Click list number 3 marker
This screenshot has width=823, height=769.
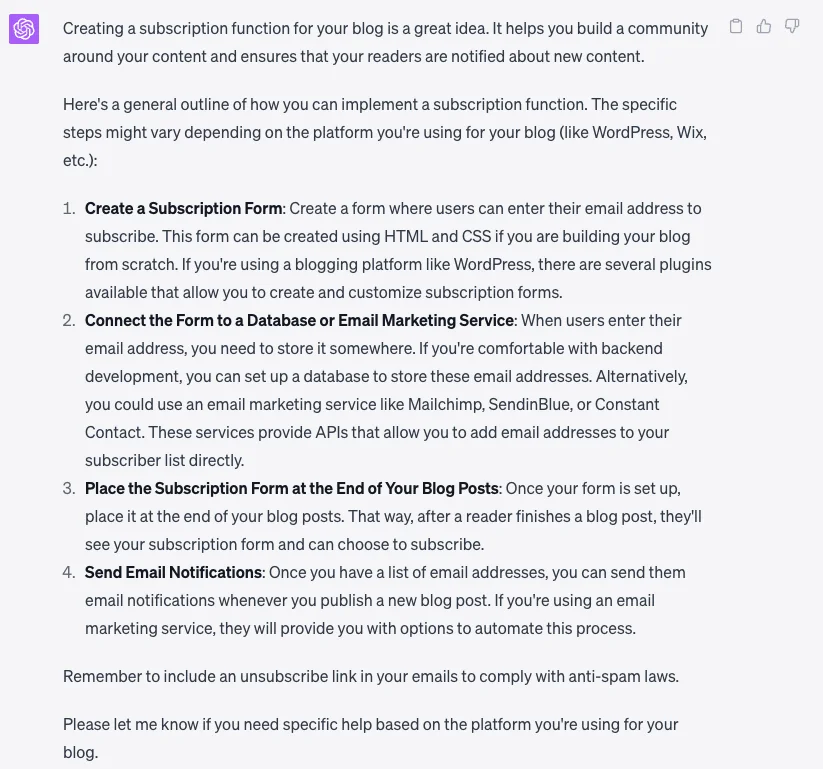(69, 488)
